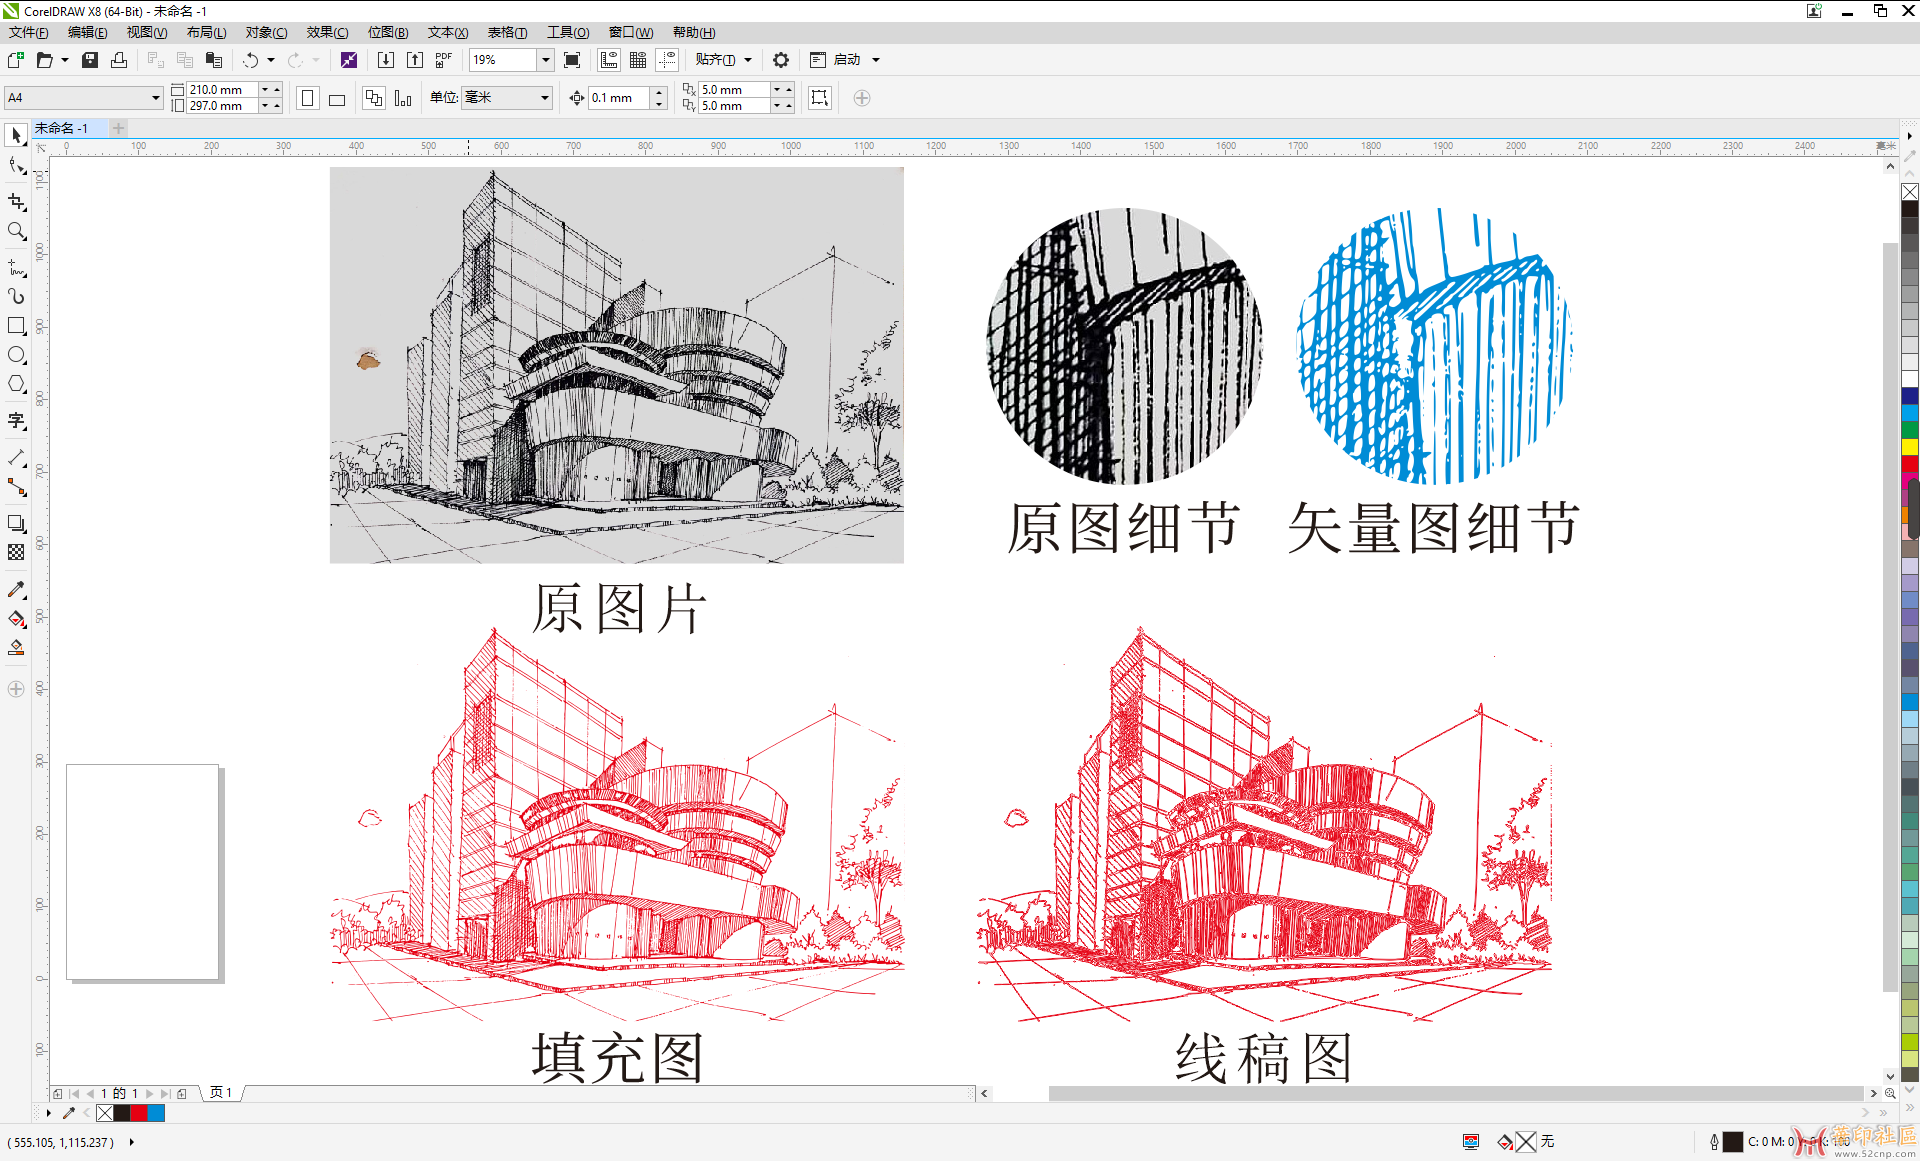Image resolution: width=1920 pixels, height=1161 pixels.
Task: Choose the Ellipse tool
Action: [16, 355]
